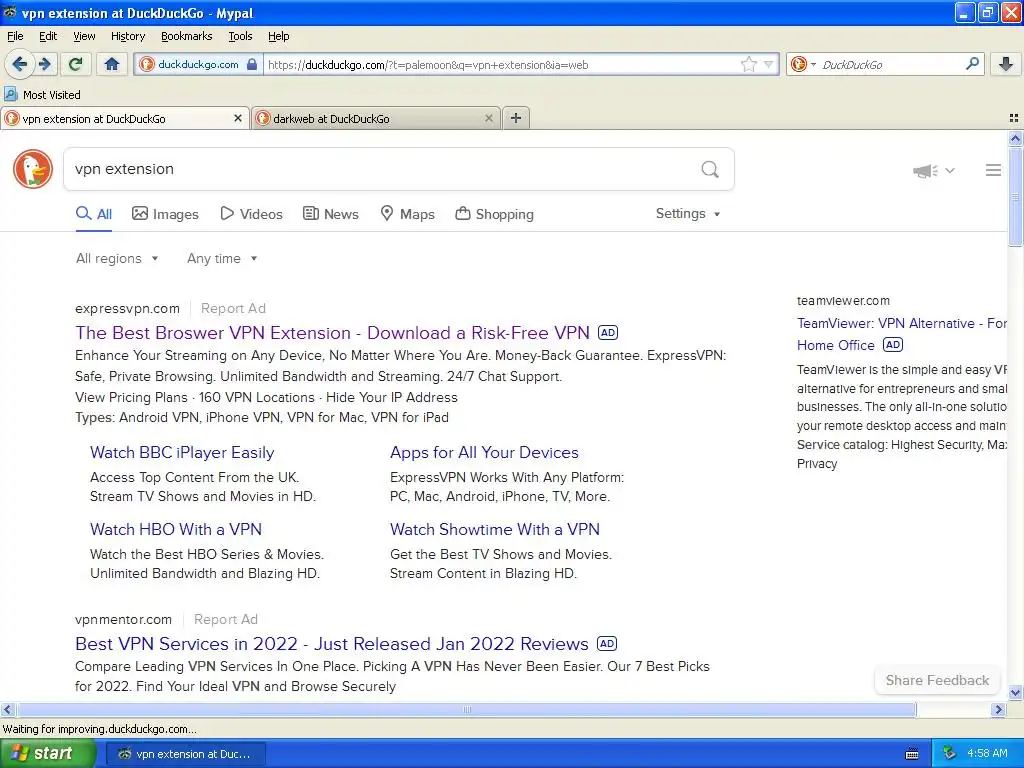Viewport: 1024px width, 768px height.
Task: Click the expressvpn.com domain text
Action: (x=127, y=308)
